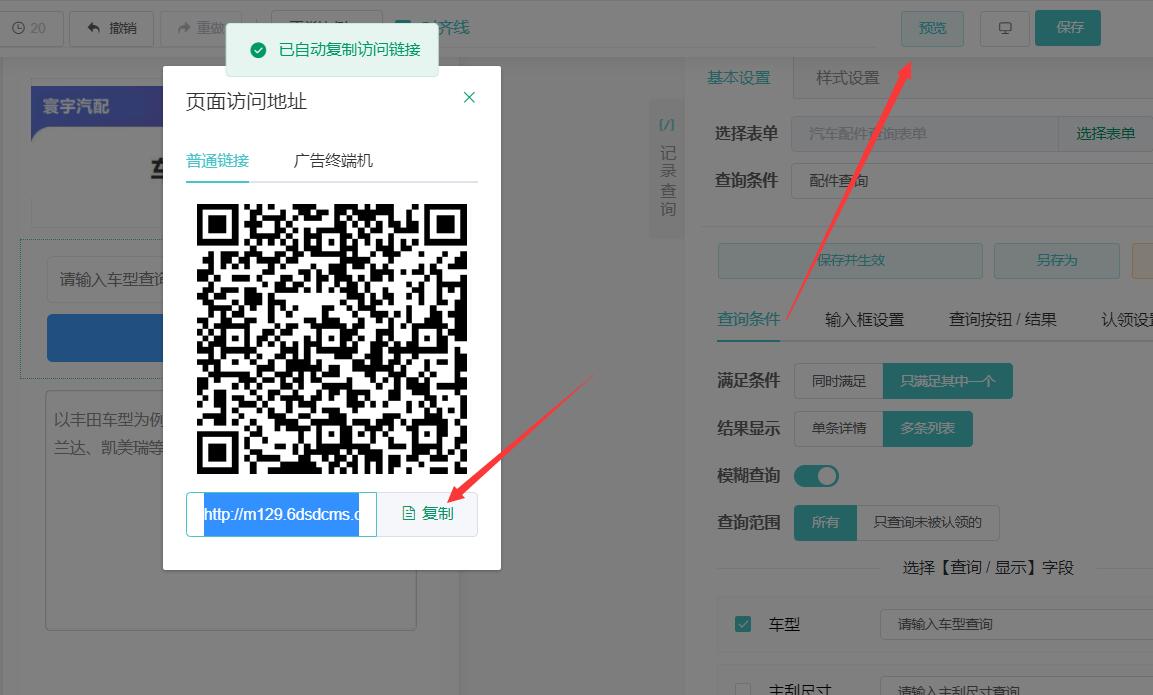This screenshot has width=1153, height=695.
Task: Choose 同时满足 condition option
Action: click(x=838, y=381)
